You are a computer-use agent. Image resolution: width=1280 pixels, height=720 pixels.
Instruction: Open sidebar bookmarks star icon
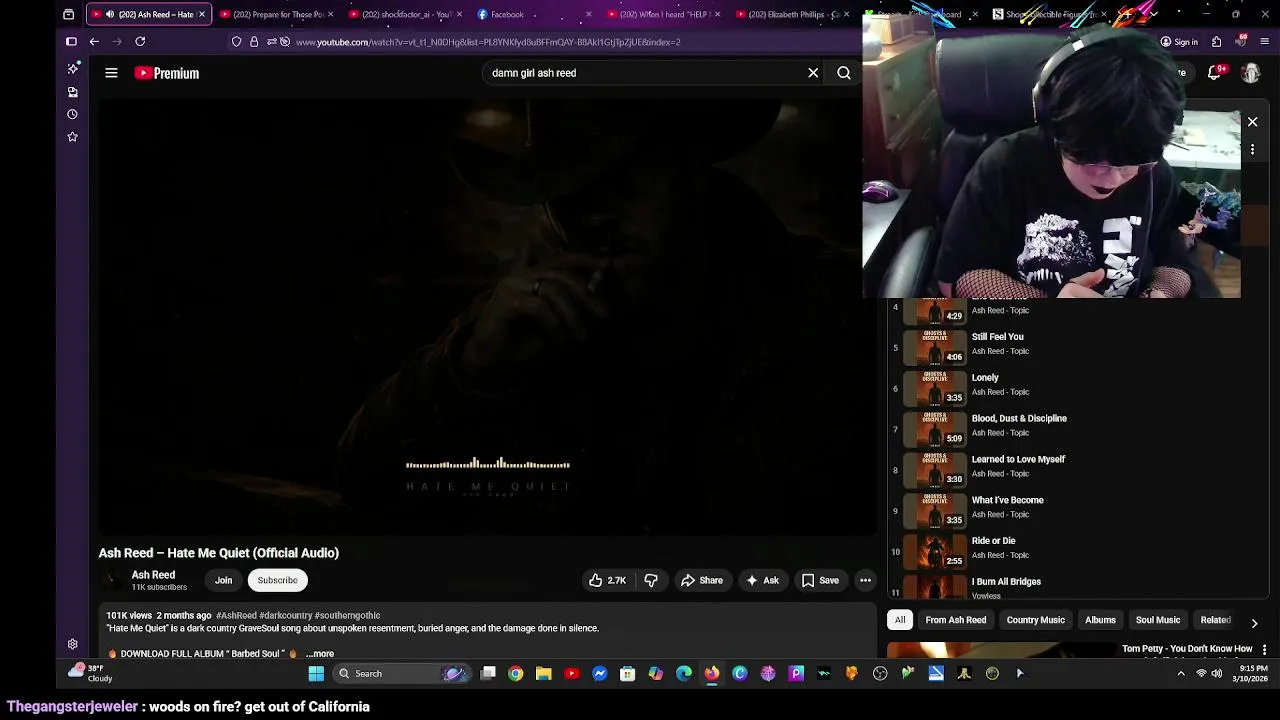pos(72,137)
